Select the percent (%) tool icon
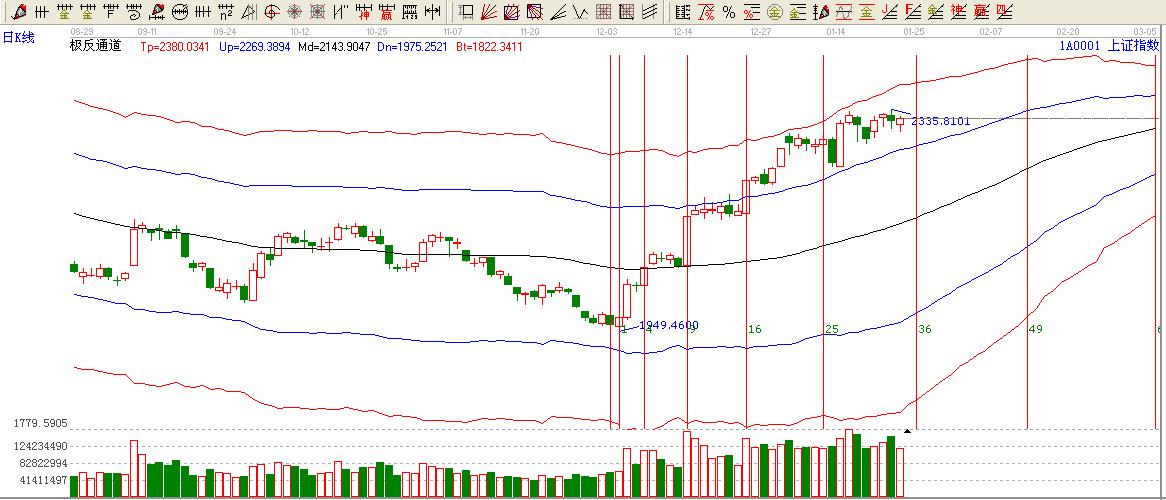Screen dimensions: 1166x500 (728, 13)
